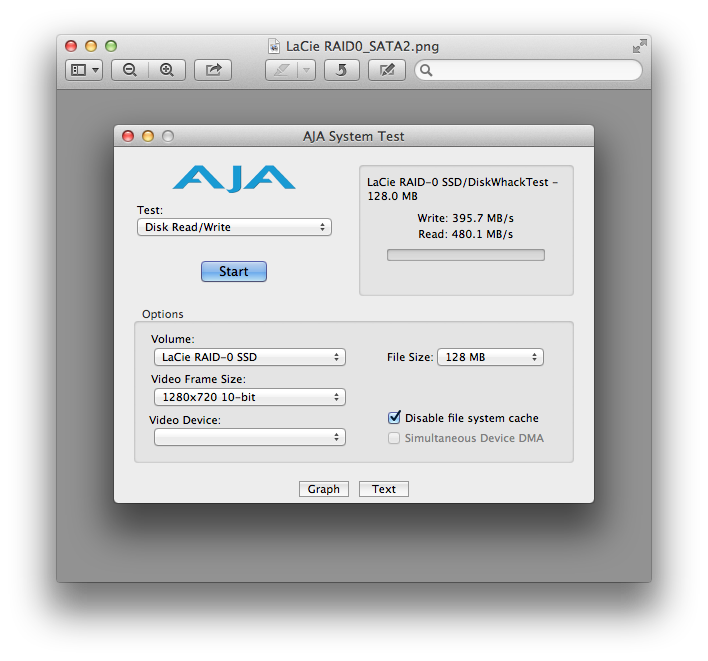Open the Video Frame Size dropdown
This screenshot has height=661, width=708.
[250, 397]
